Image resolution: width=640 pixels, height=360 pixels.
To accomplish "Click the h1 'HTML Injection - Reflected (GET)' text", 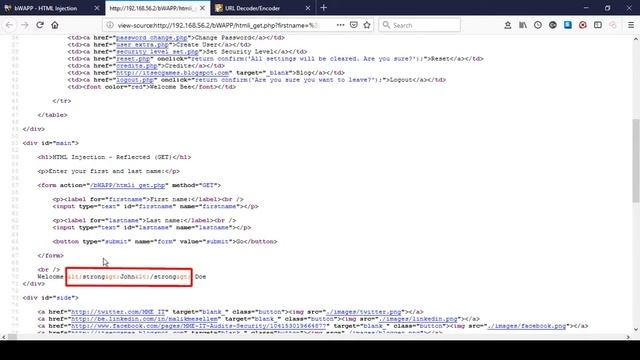I will click(x=114, y=157).
